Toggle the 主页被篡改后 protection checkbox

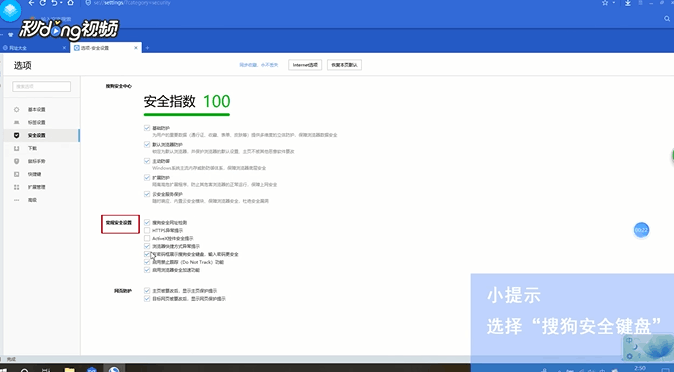coord(147,291)
